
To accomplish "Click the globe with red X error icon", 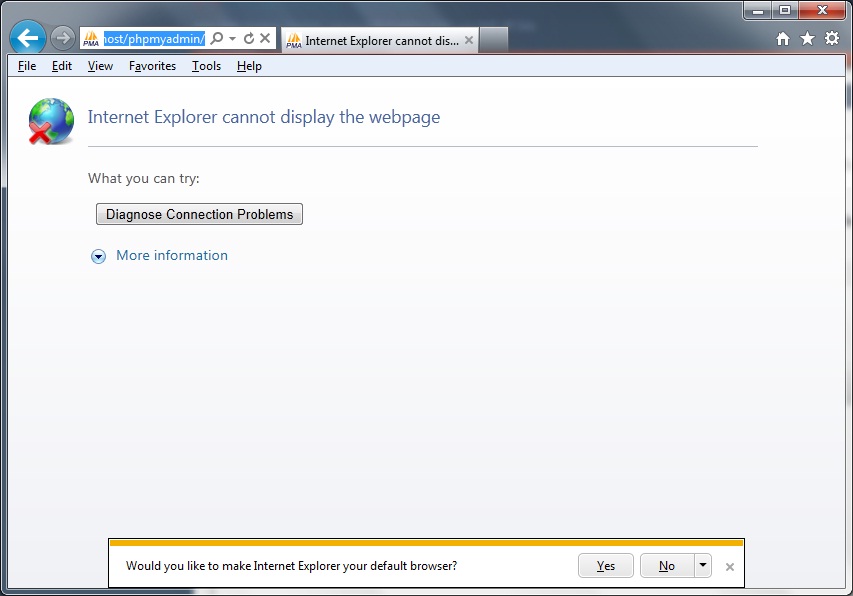I will (51, 121).
